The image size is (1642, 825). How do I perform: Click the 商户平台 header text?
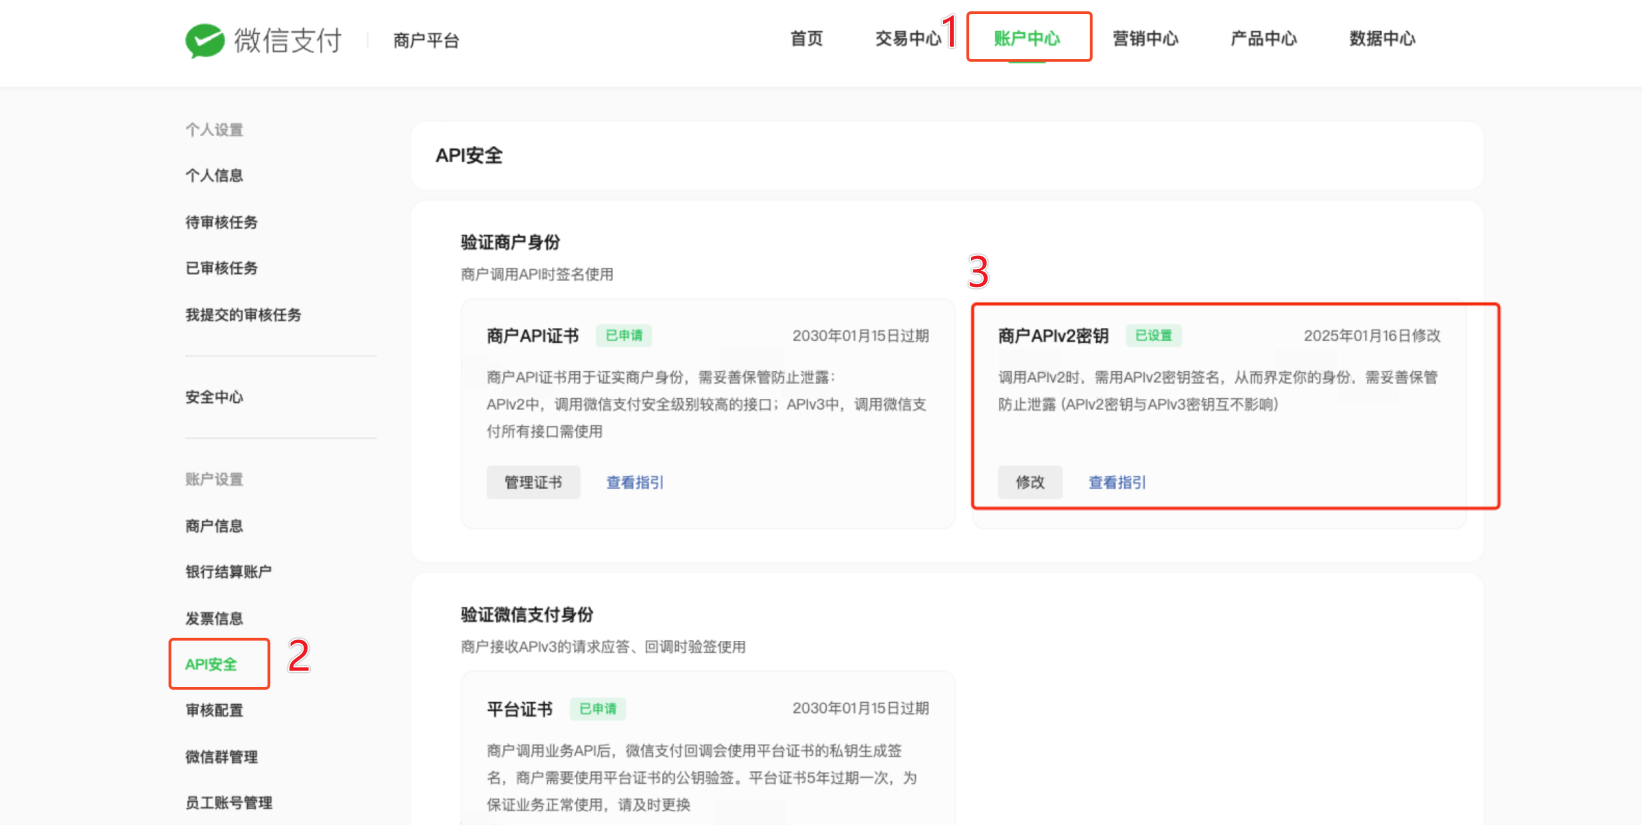coord(426,41)
